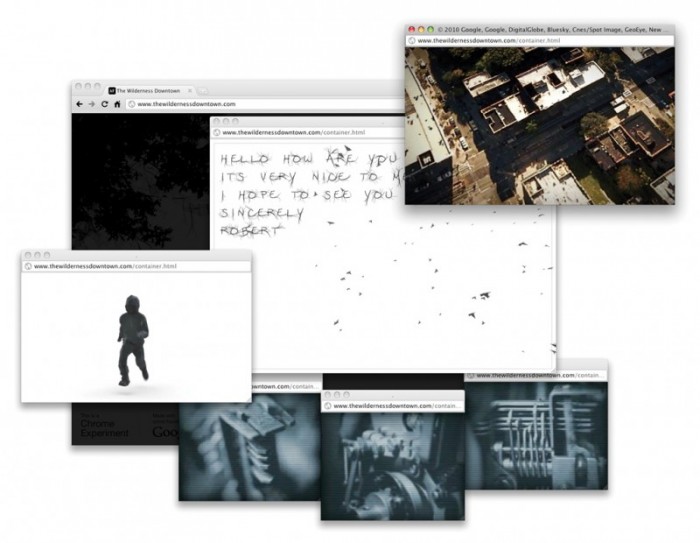
Task: Maximize the satellite map popup window
Action: [430, 29]
